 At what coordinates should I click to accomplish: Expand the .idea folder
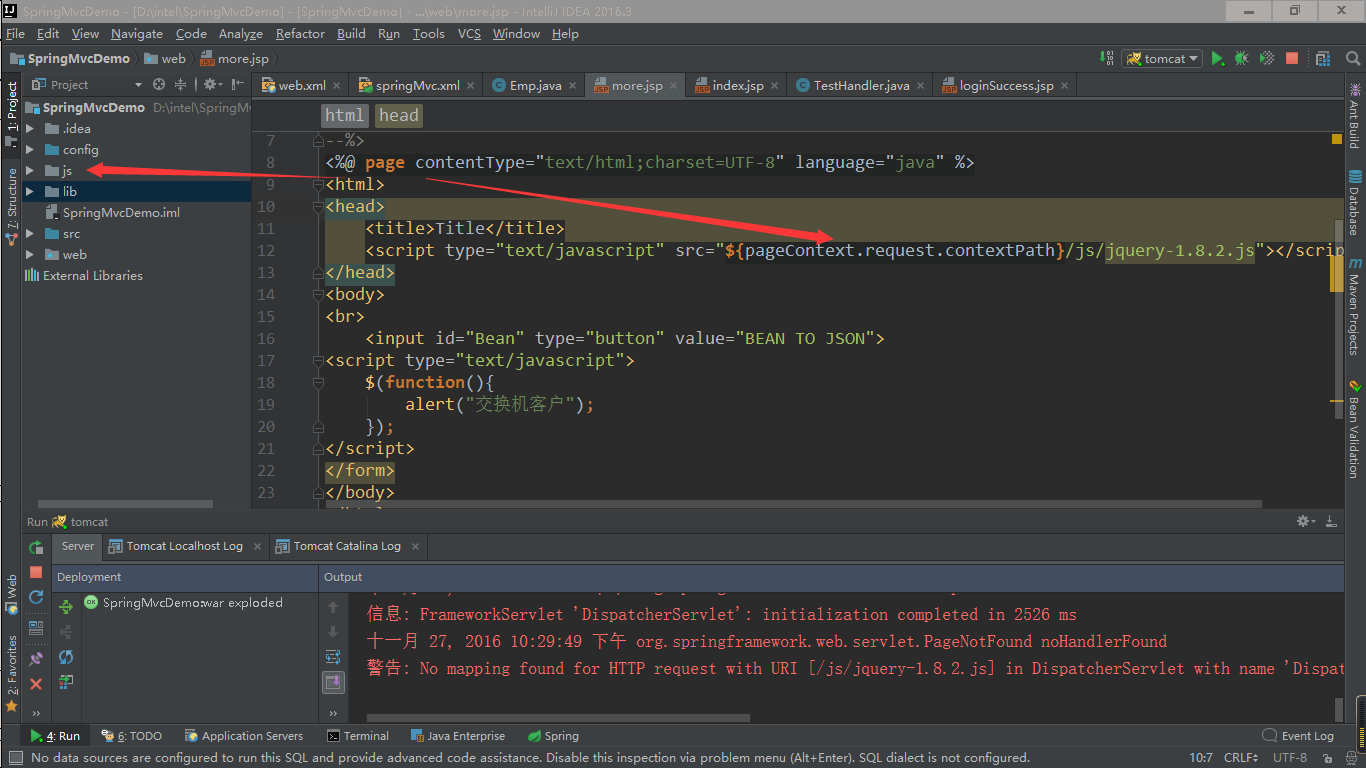[30, 128]
